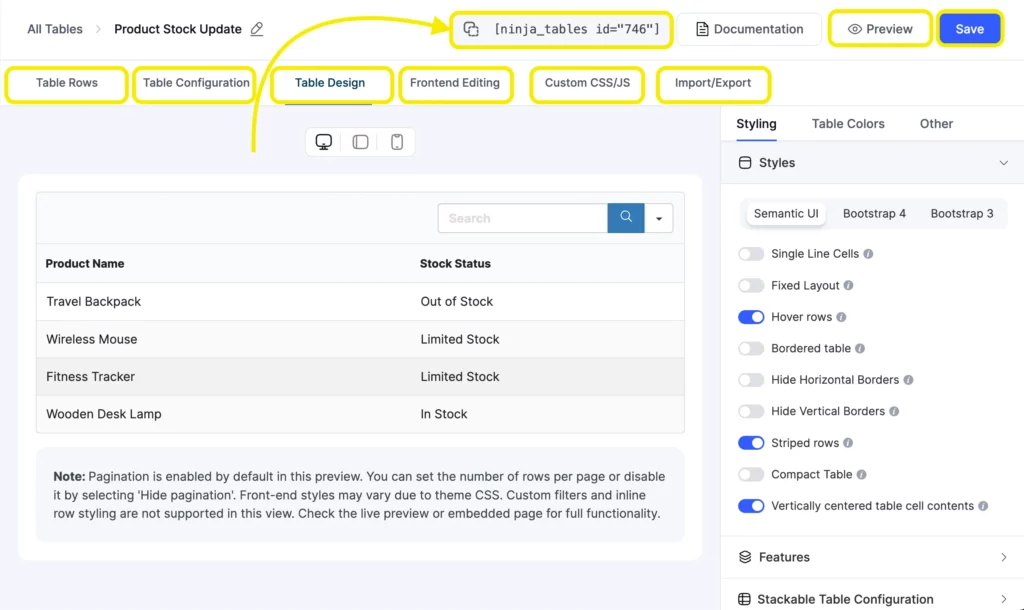Switch to desktop preview device icon
1024x610 pixels.
click(x=324, y=142)
